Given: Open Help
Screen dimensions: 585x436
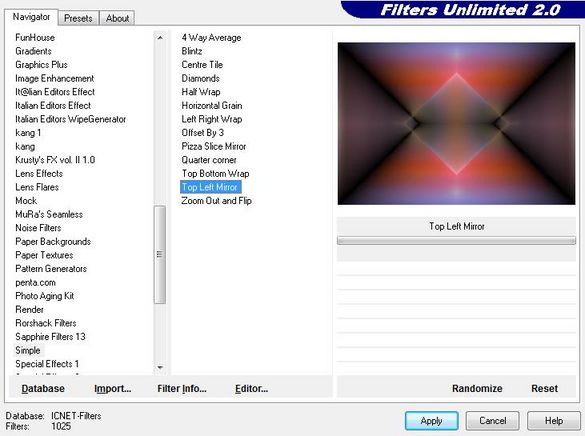Looking at the screenshot, I should click(554, 421).
